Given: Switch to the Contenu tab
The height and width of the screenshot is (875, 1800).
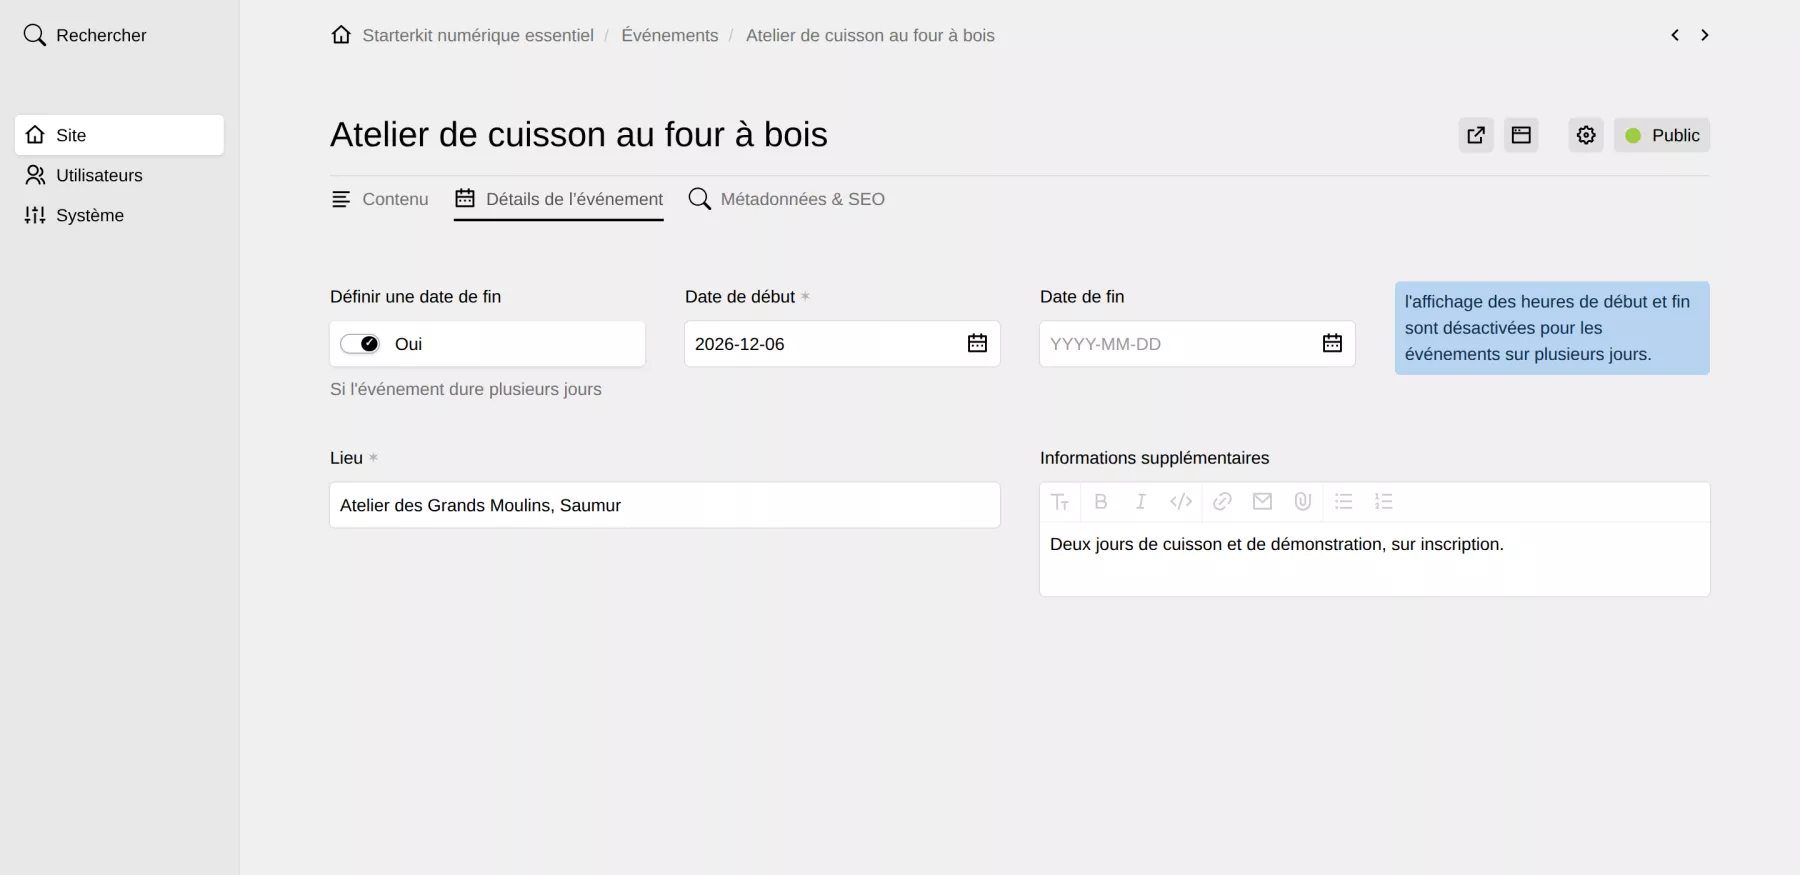Looking at the screenshot, I should click(380, 199).
